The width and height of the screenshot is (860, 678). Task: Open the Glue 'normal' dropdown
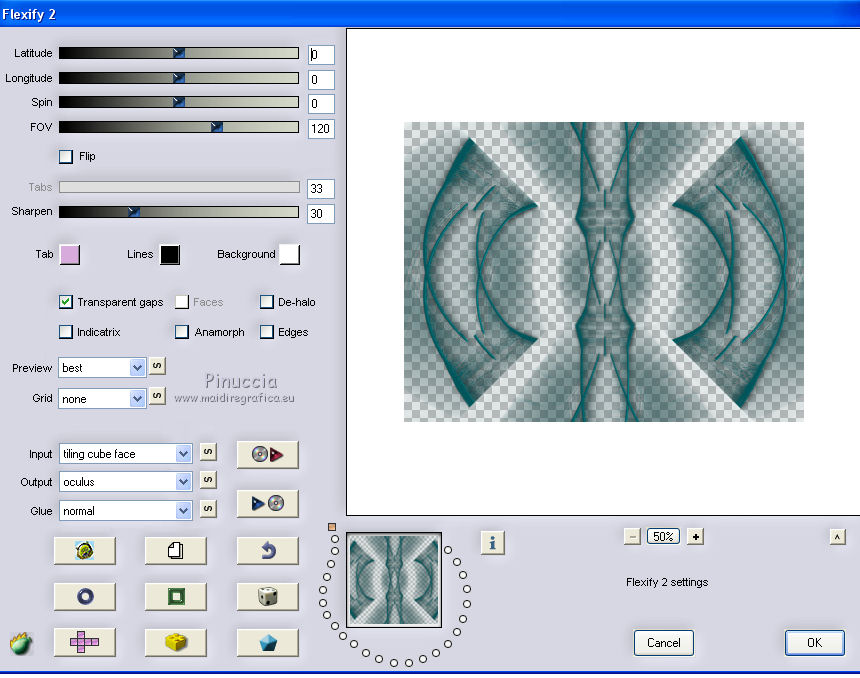pyautogui.click(x=126, y=511)
